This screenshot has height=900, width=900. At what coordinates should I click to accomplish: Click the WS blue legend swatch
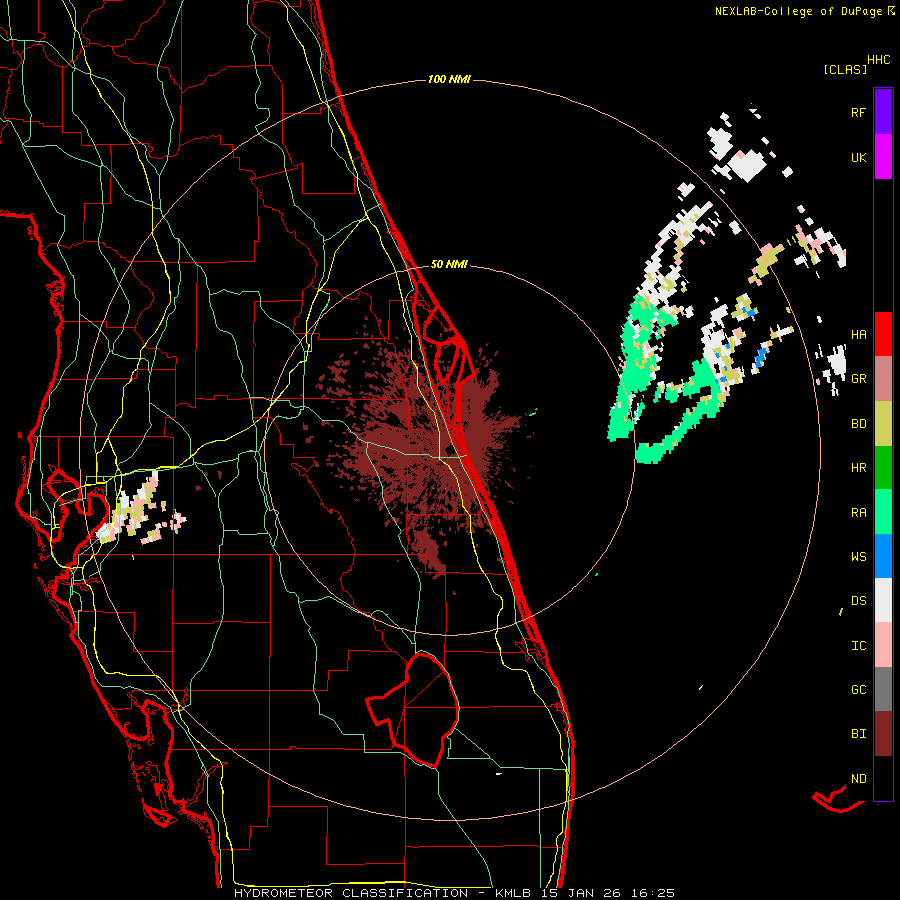click(883, 556)
